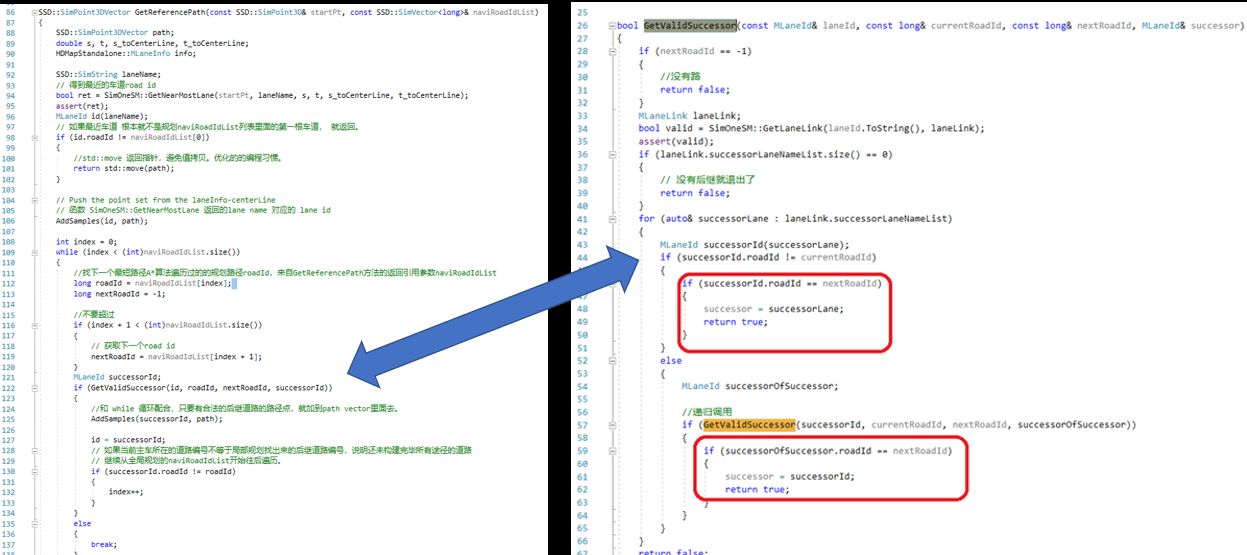
Task: Collapse the for loop at line 41
Action: tap(612, 219)
